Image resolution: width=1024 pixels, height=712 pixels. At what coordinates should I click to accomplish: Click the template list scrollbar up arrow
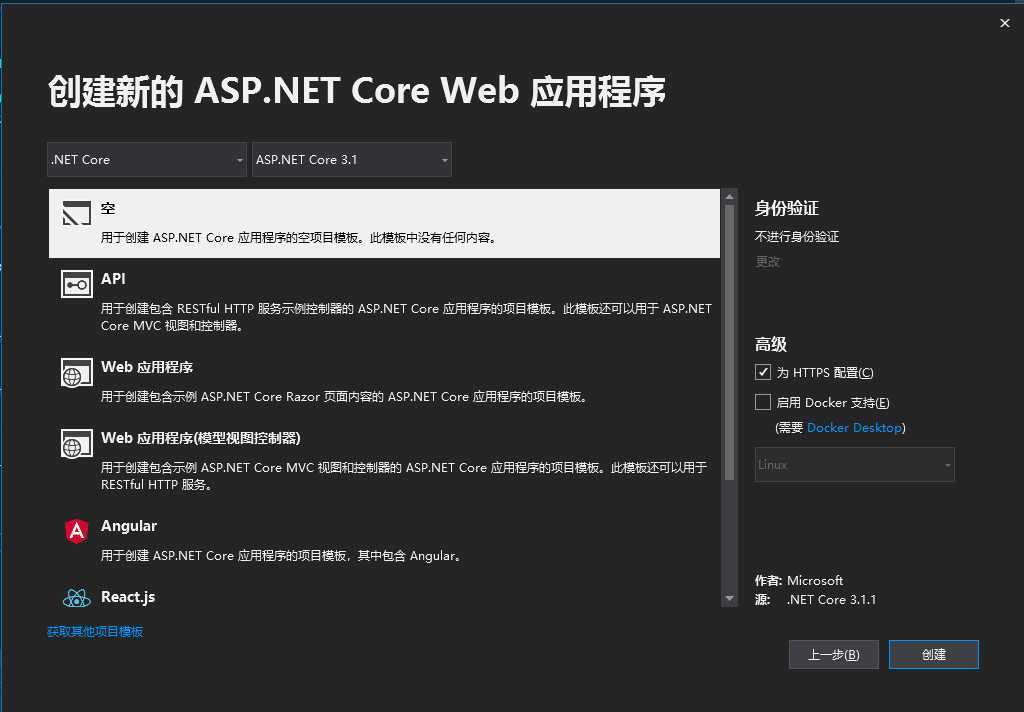coord(729,197)
